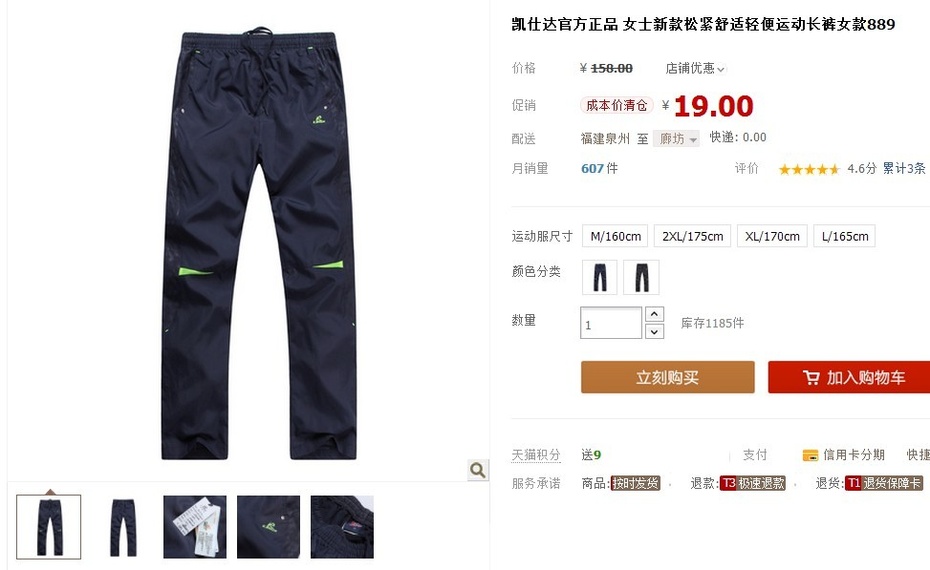Viewport: 930px width, 570px height.
Task: Click the magnifier zoom icon on product image
Action: point(478,470)
